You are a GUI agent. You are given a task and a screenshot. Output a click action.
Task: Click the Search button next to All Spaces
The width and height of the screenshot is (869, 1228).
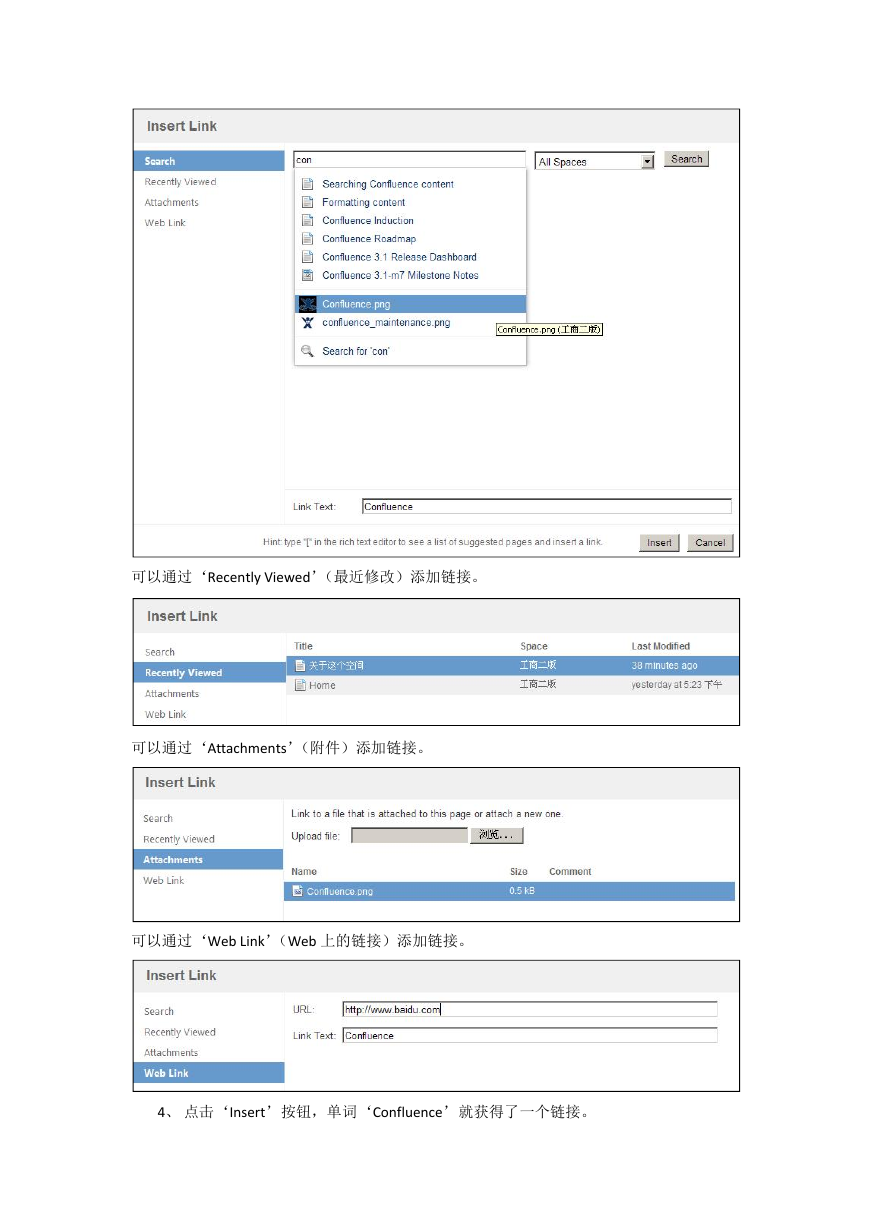(x=687, y=159)
